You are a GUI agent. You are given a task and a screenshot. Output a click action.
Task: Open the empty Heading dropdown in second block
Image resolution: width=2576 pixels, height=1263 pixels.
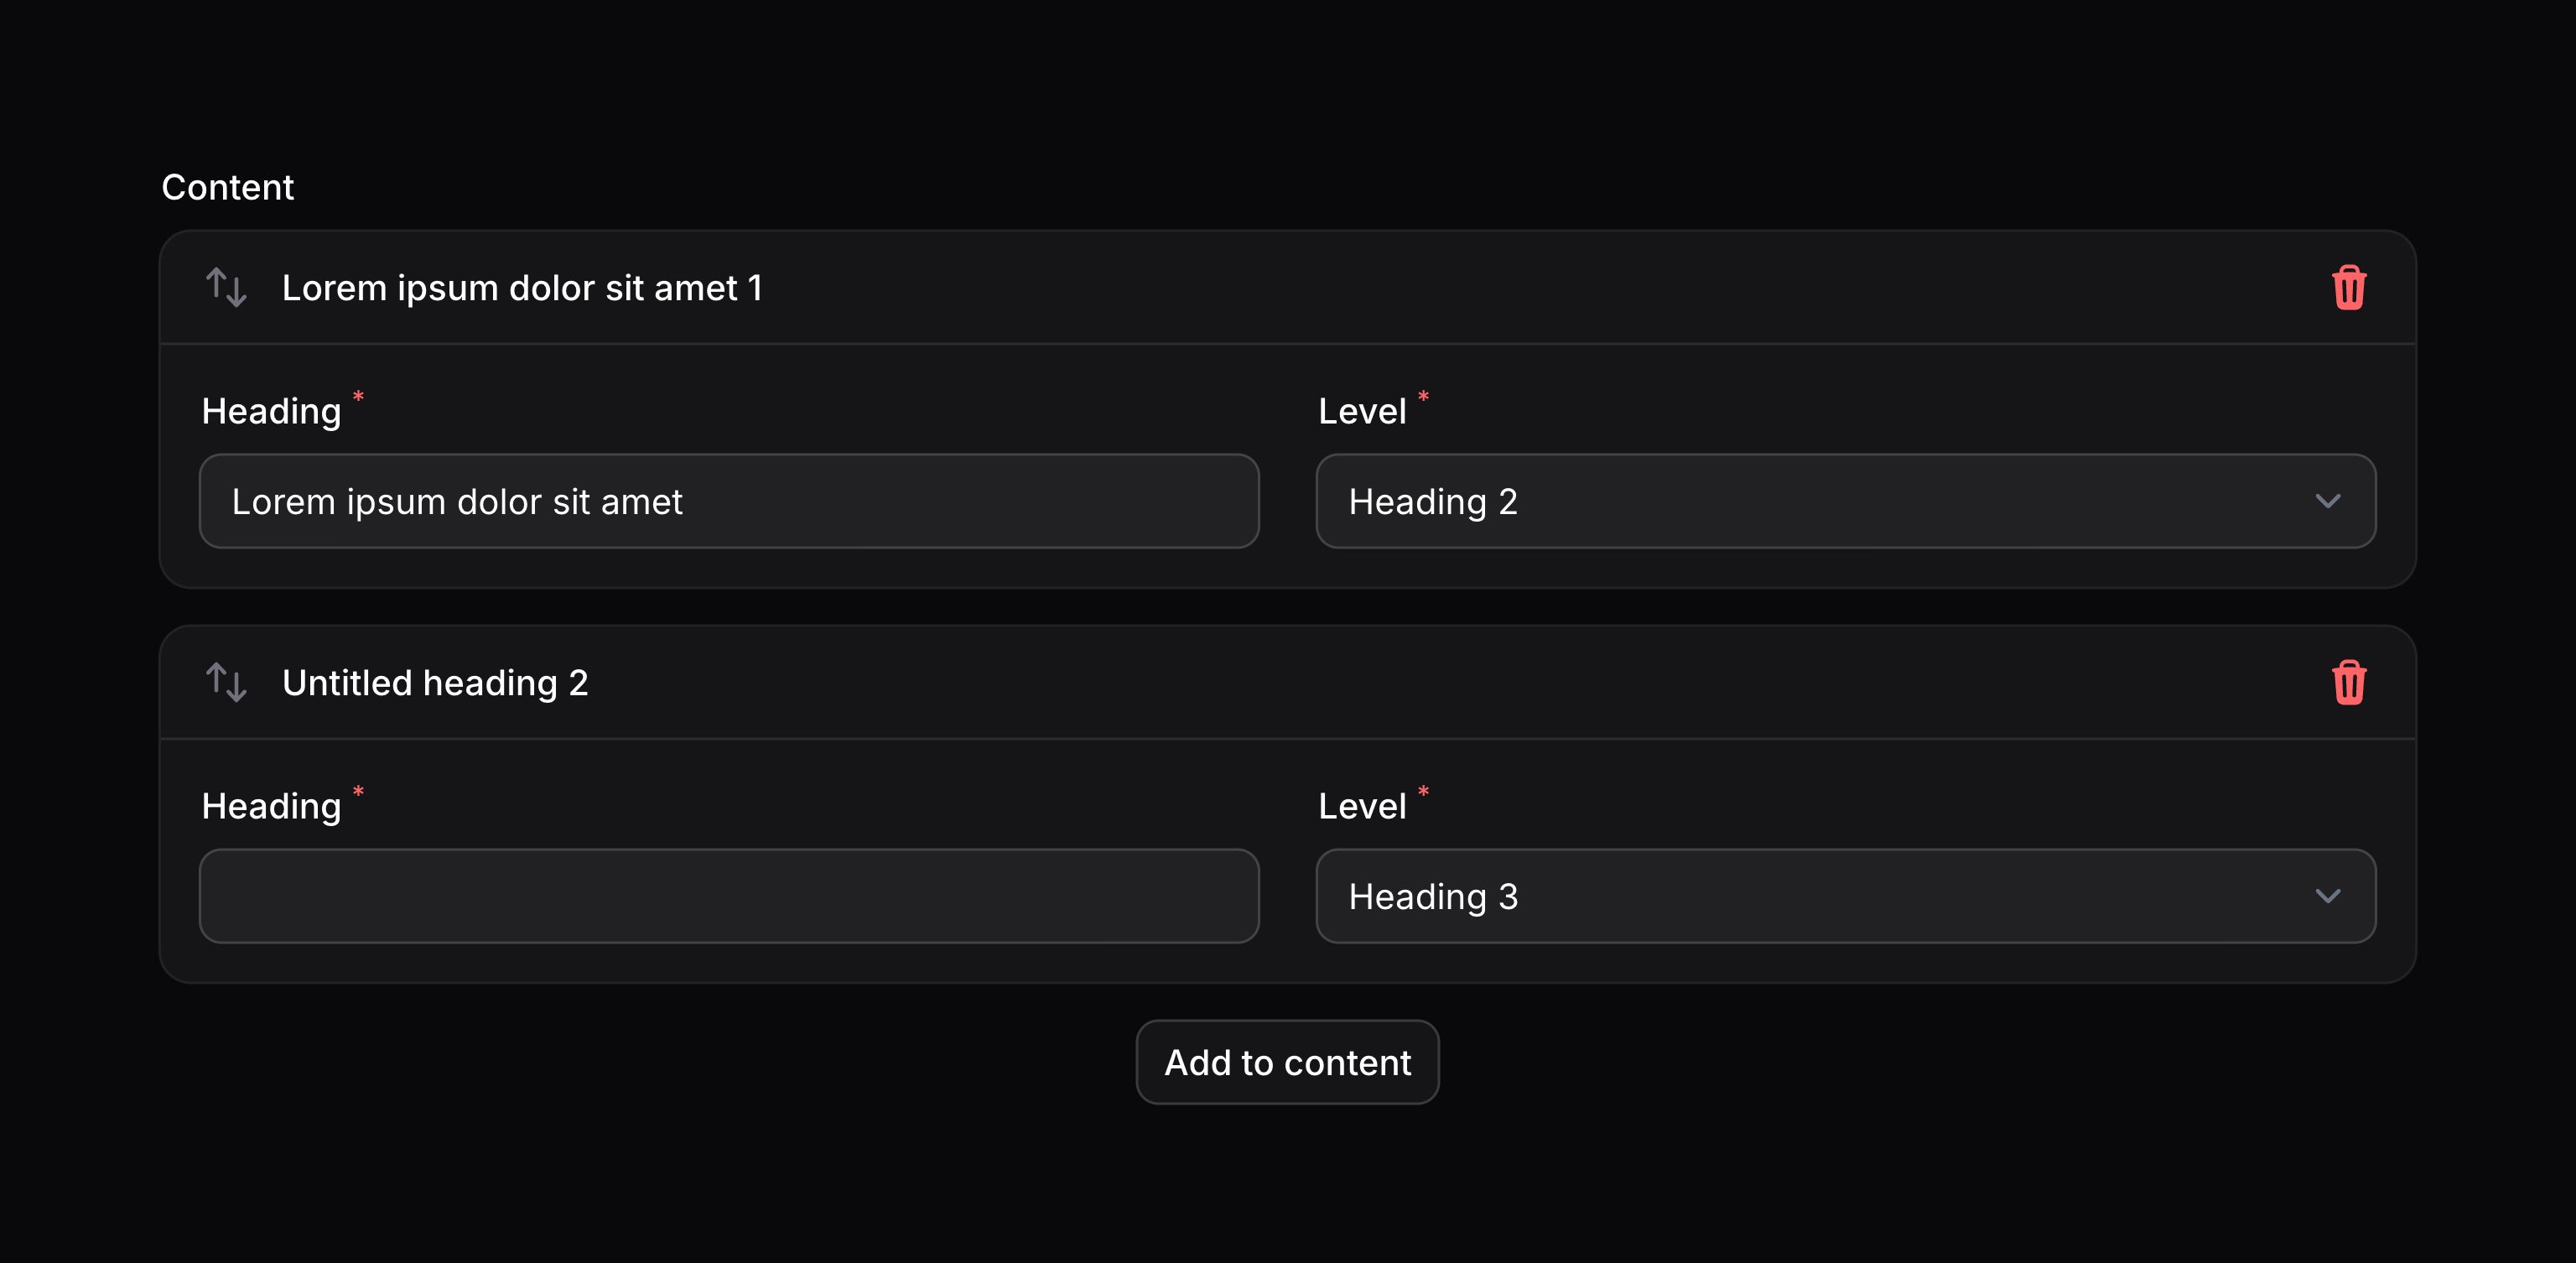pos(728,897)
